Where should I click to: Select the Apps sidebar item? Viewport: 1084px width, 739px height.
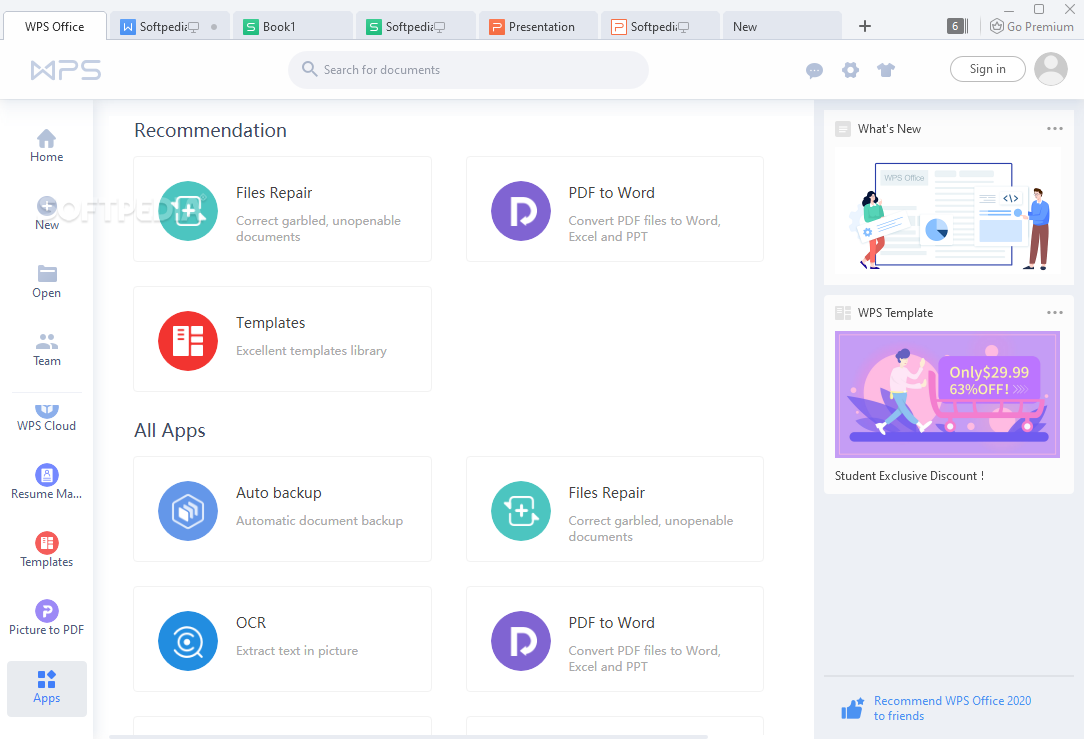point(46,688)
